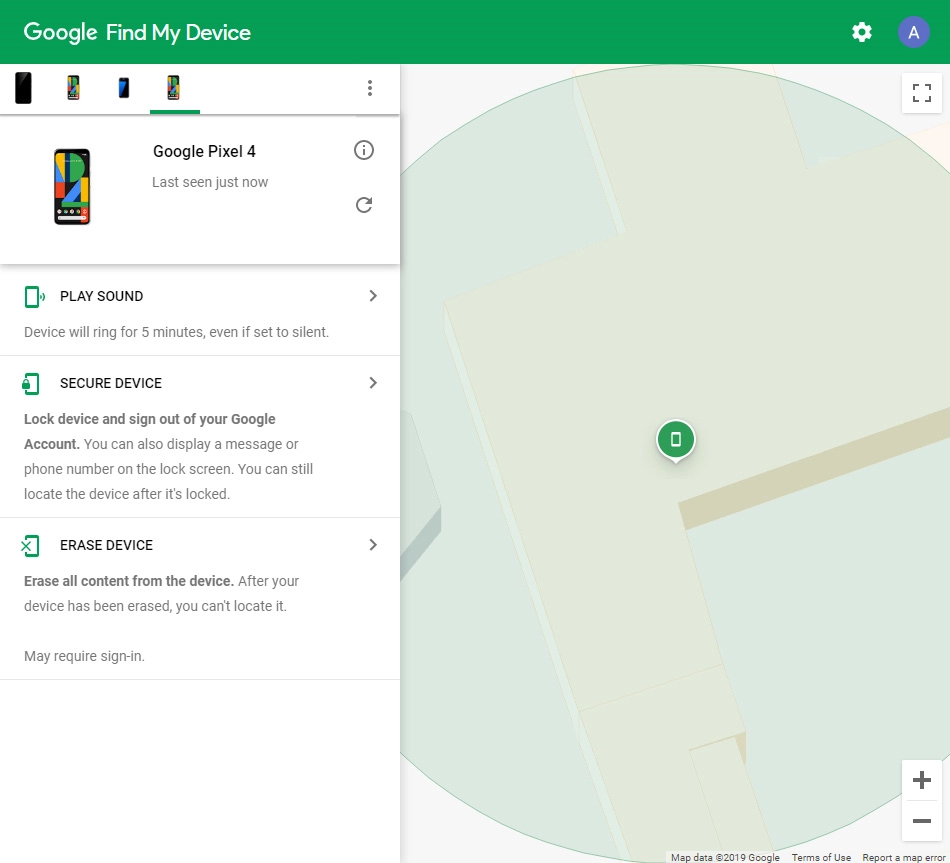950x863 pixels.
Task: Expand the Erase Device chevron
Action: [373, 545]
